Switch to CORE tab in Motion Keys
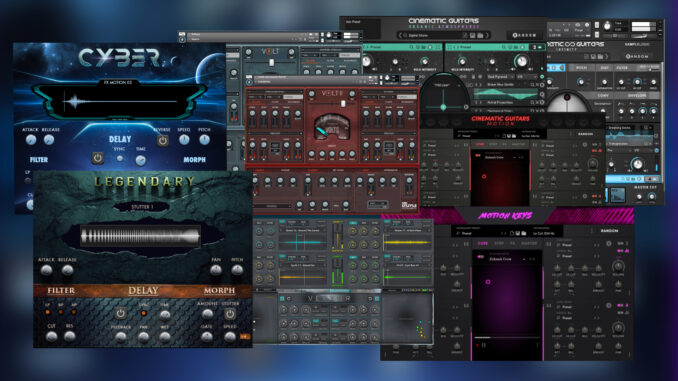This screenshot has height=381, width=678. click(483, 243)
